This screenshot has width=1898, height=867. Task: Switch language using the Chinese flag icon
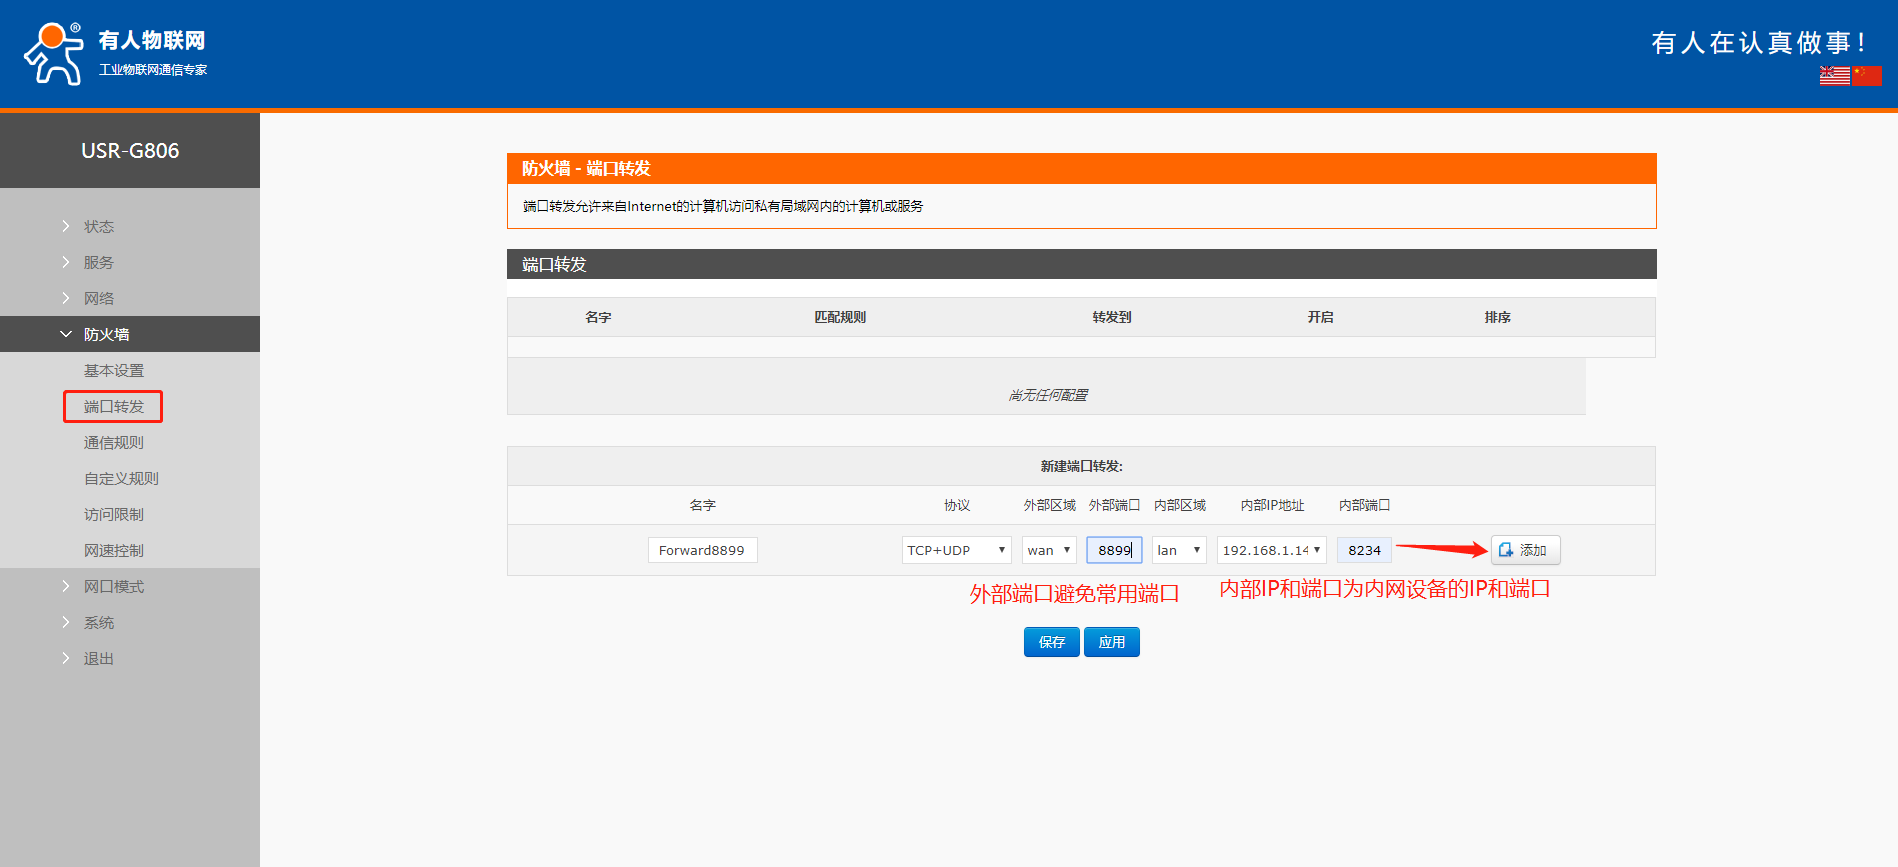(x=1866, y=76)
